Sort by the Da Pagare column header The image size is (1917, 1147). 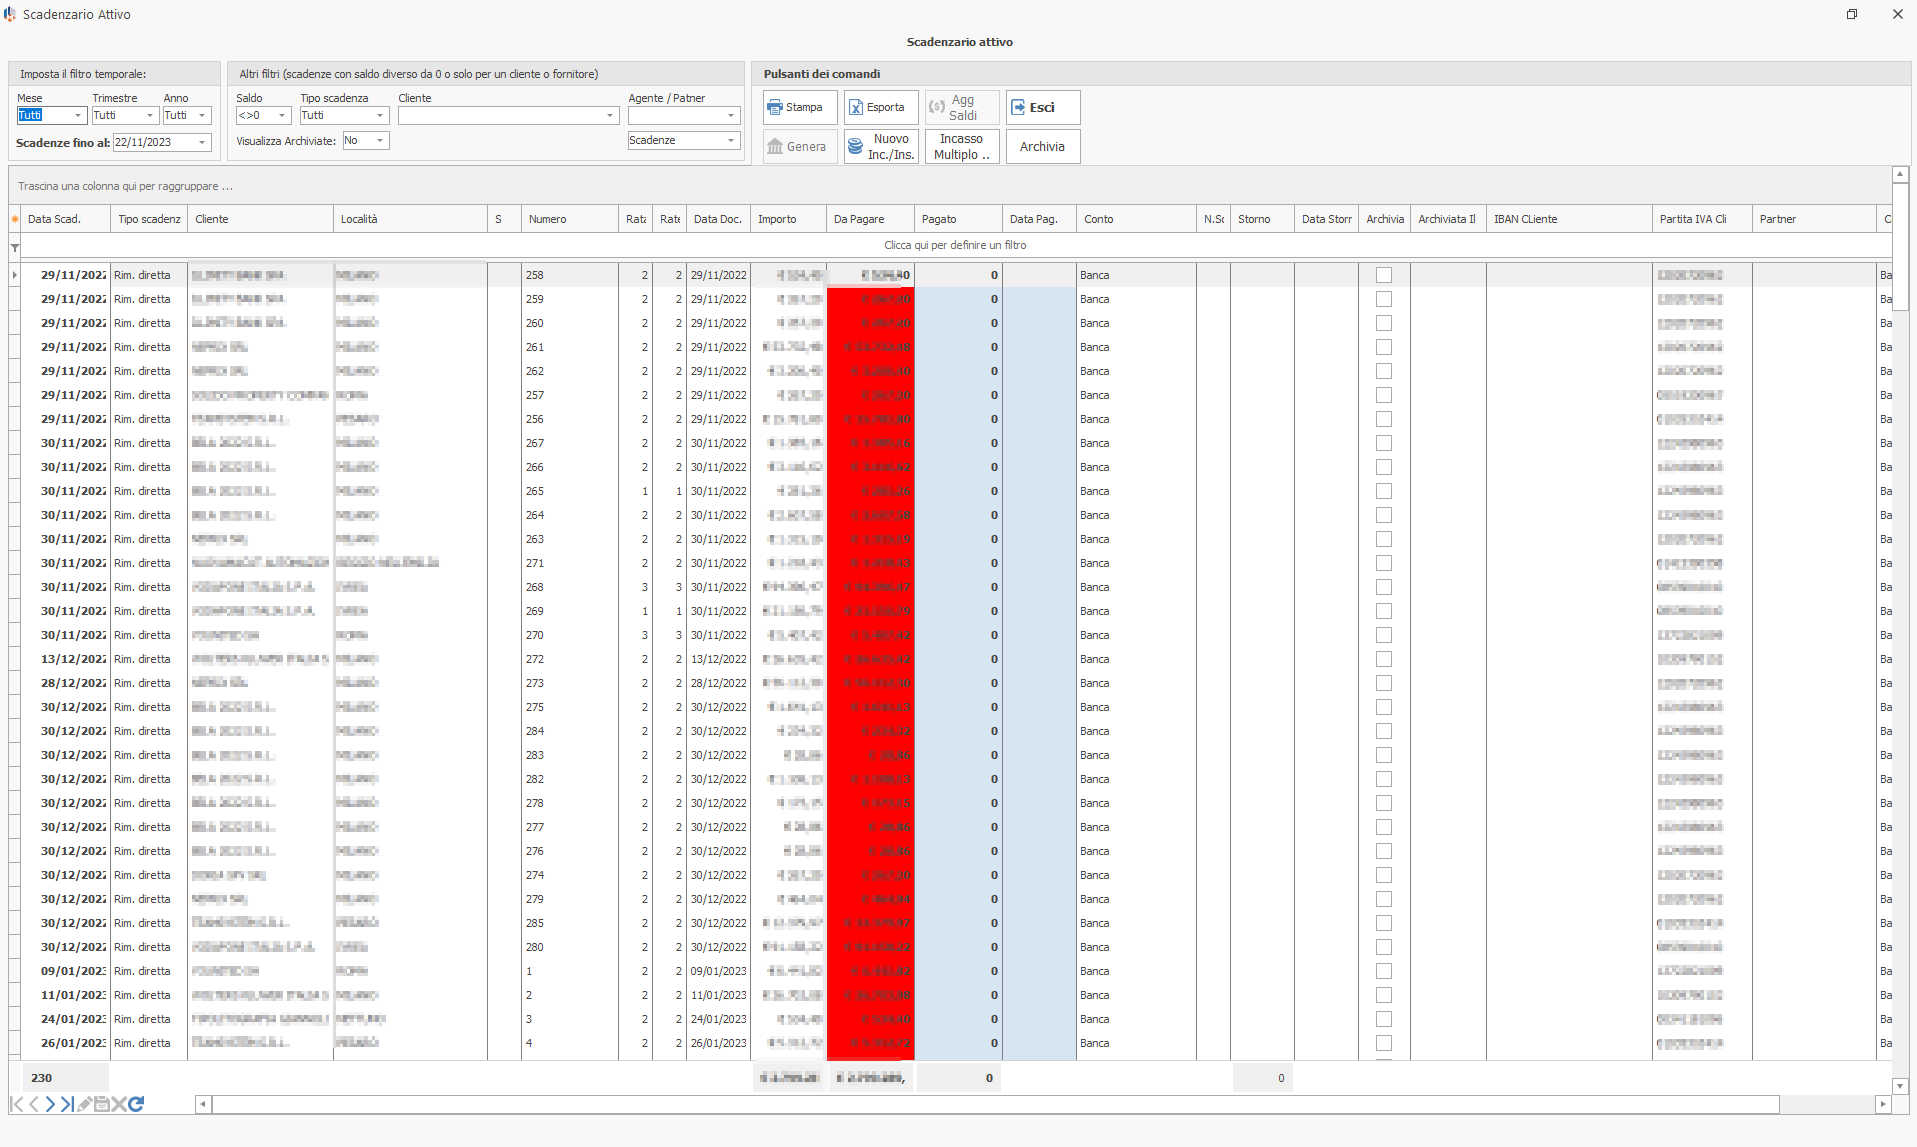[x=870, y=219]
